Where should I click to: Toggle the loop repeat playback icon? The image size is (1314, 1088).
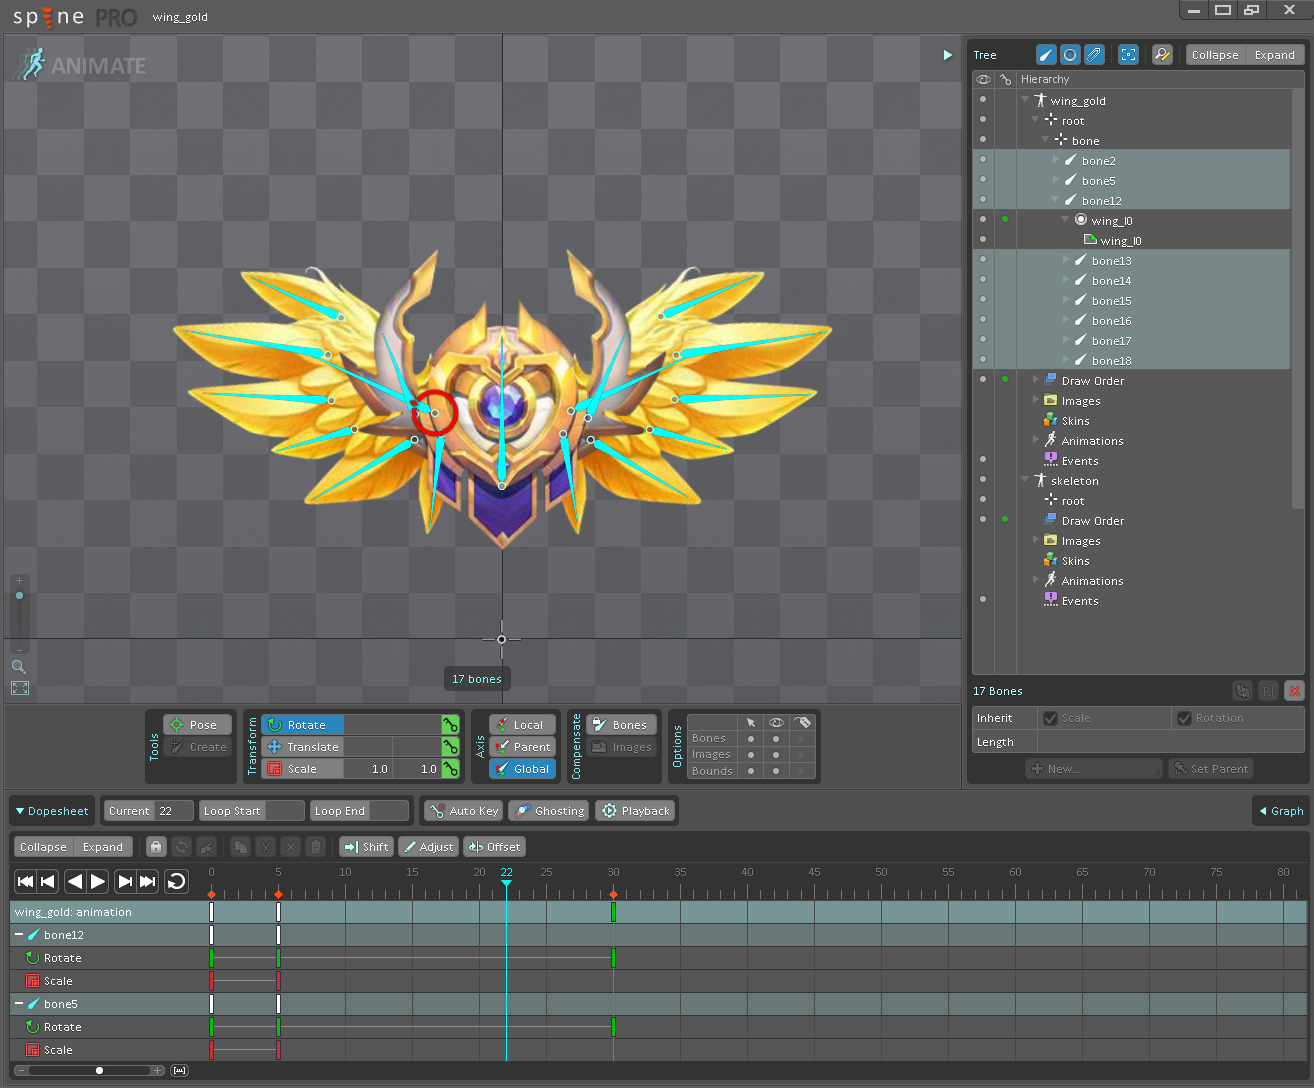tap(177, 881)
